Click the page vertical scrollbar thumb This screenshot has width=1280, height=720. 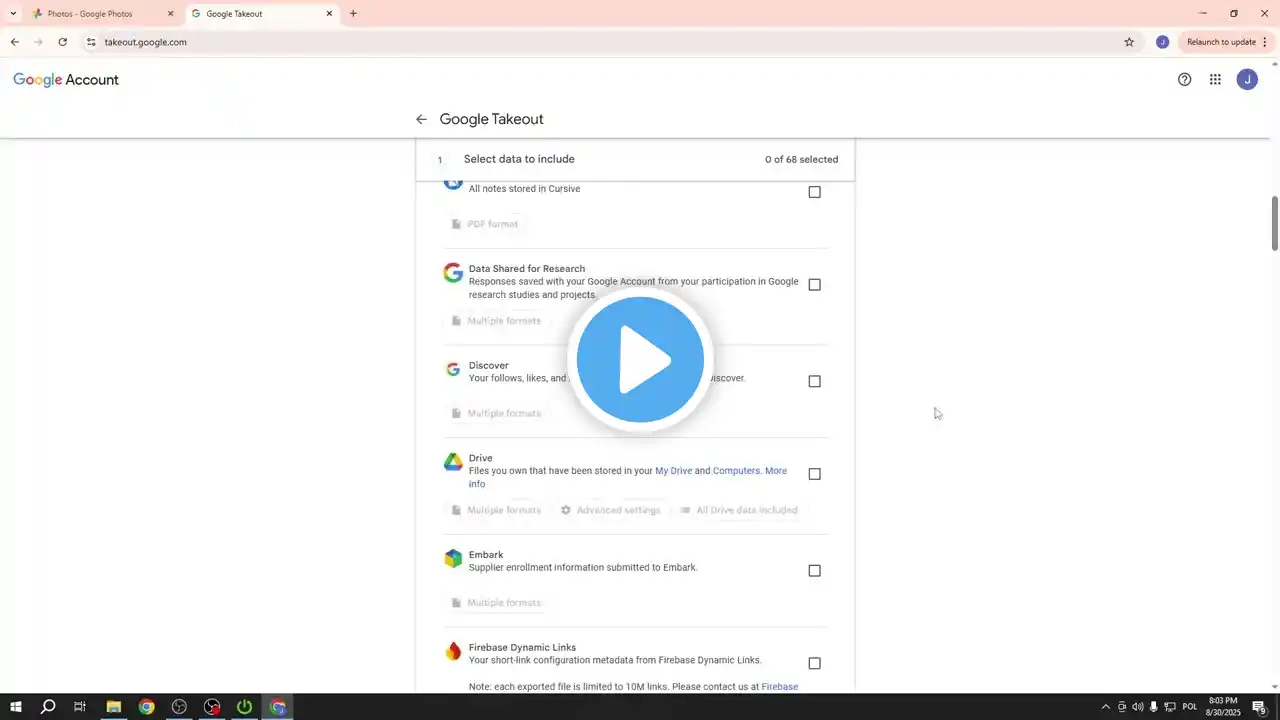tap(1275, 224)
